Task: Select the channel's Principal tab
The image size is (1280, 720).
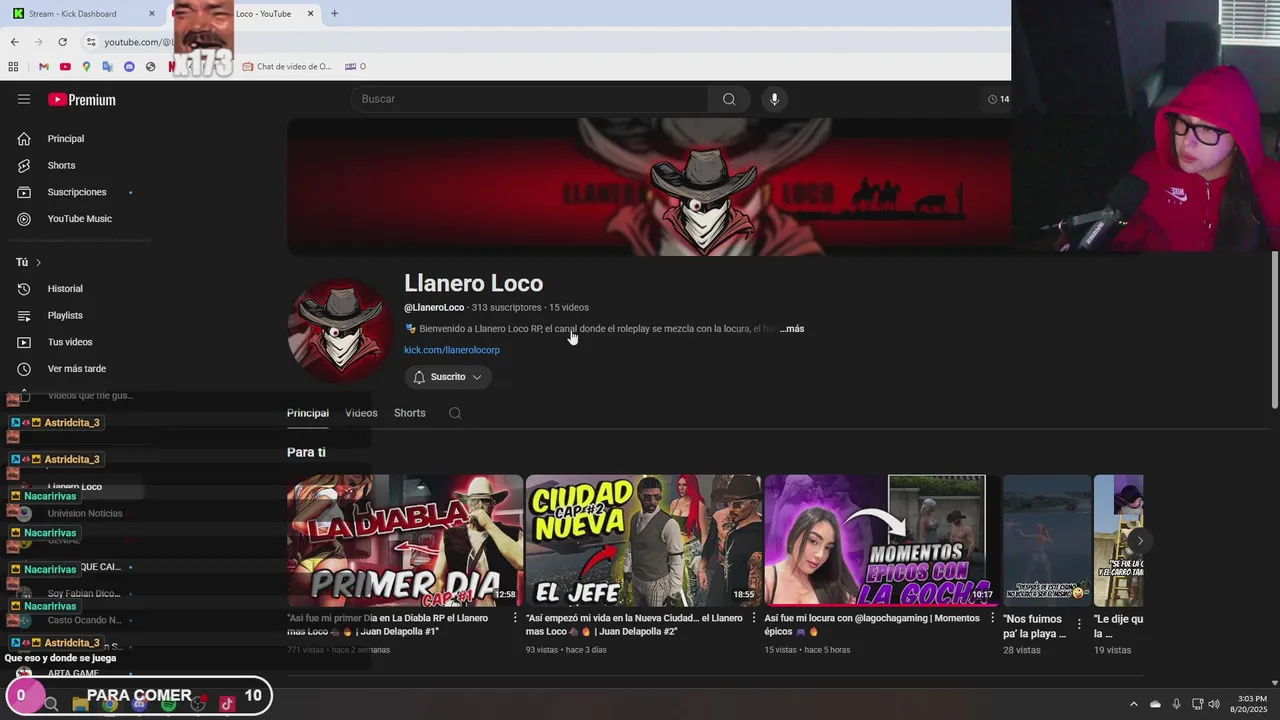Action: 308,413
